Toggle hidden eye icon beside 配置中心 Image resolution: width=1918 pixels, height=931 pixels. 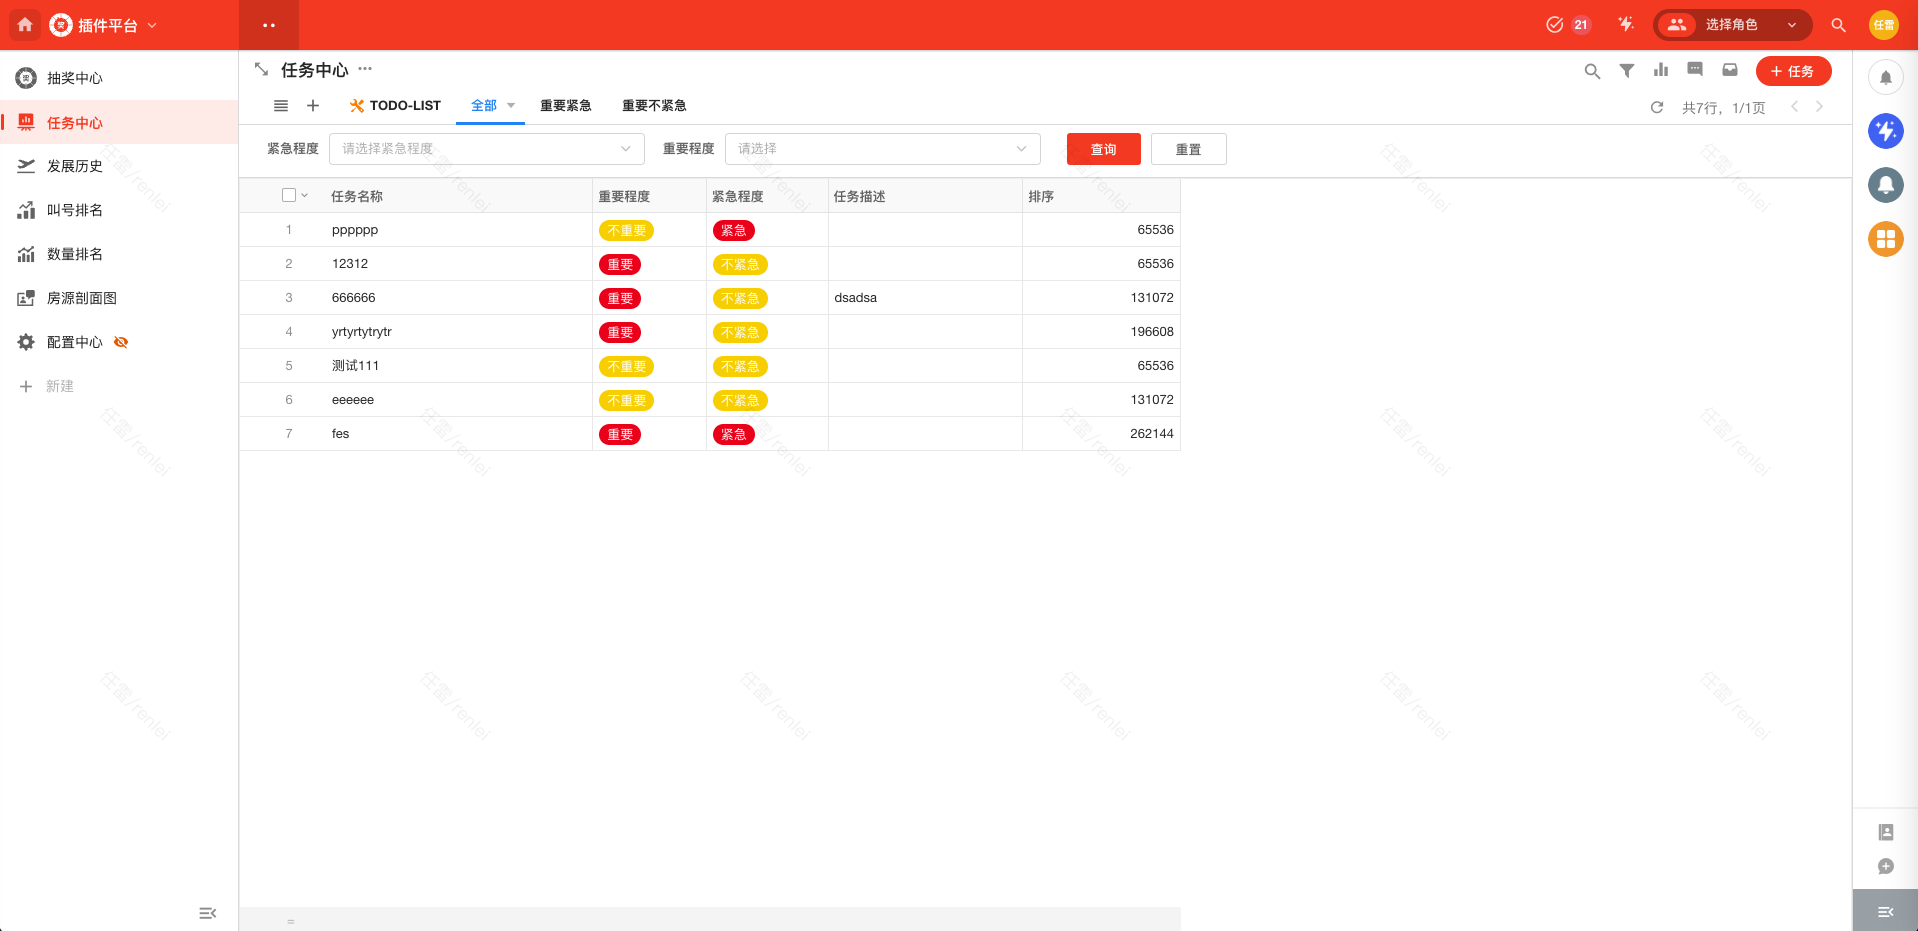tap(121, 342)
